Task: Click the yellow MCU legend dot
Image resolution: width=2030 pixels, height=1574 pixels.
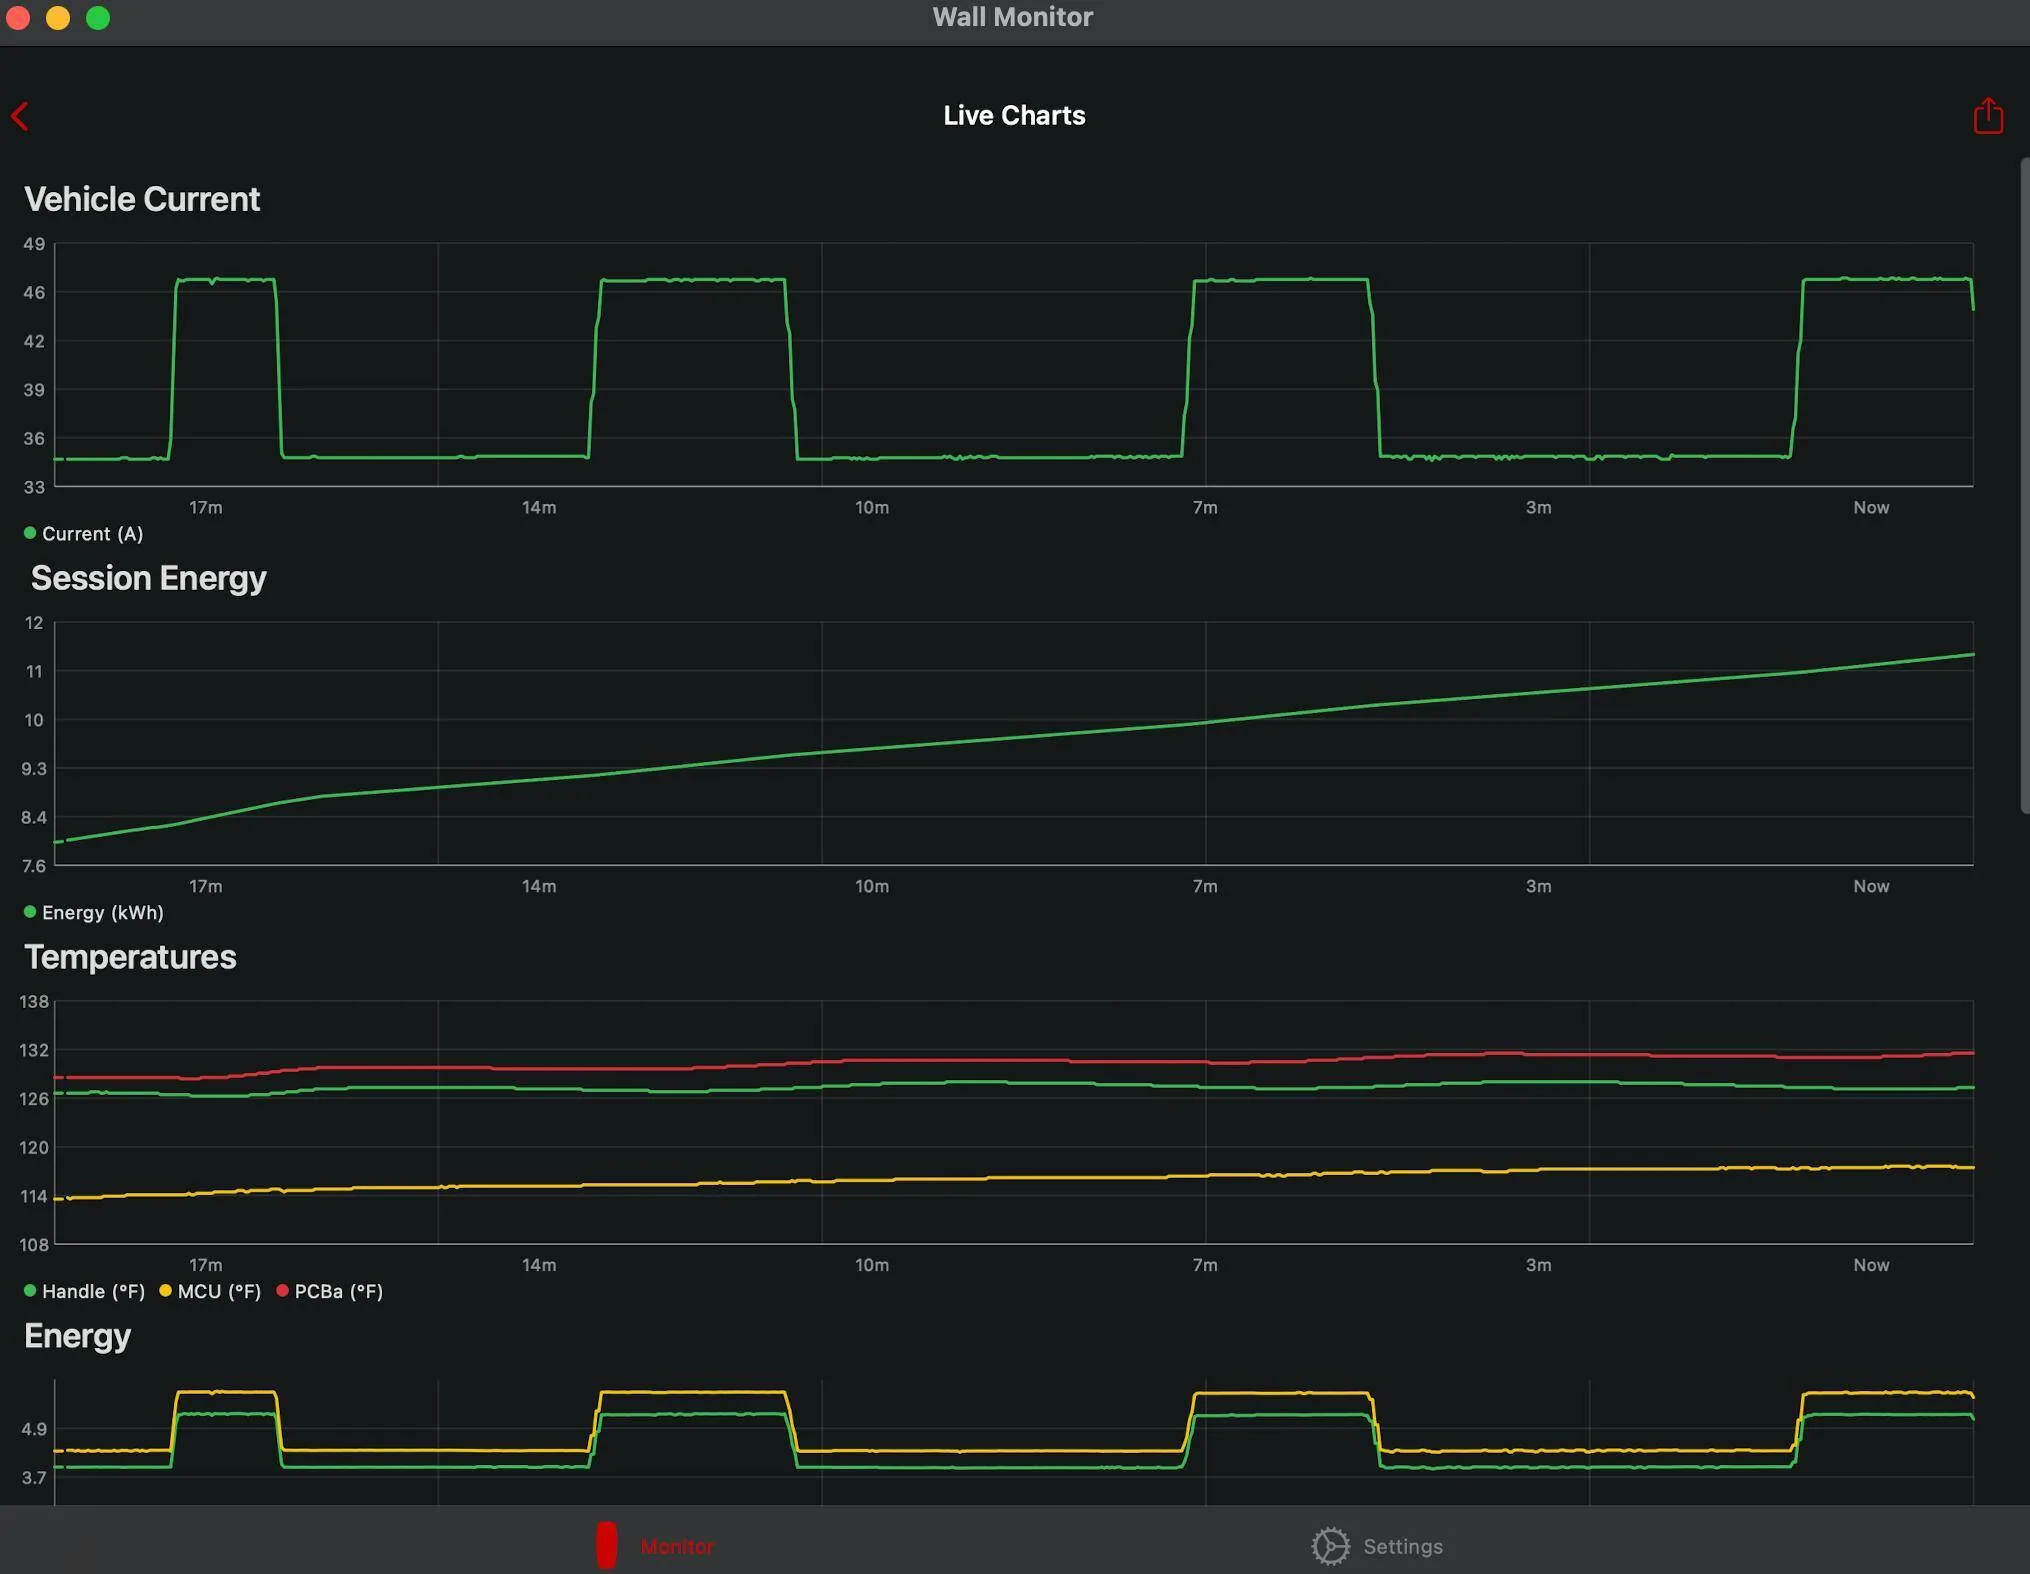Action: 166,1290
